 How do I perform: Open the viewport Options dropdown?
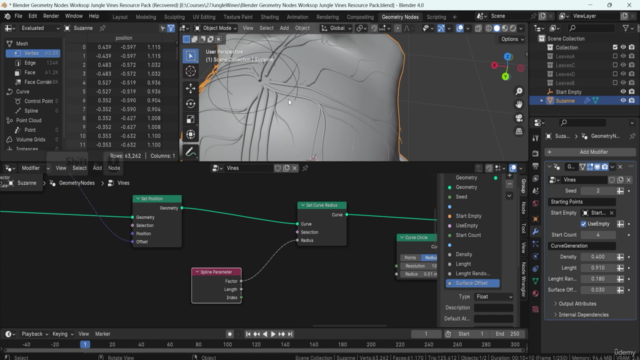click(512, 39)
